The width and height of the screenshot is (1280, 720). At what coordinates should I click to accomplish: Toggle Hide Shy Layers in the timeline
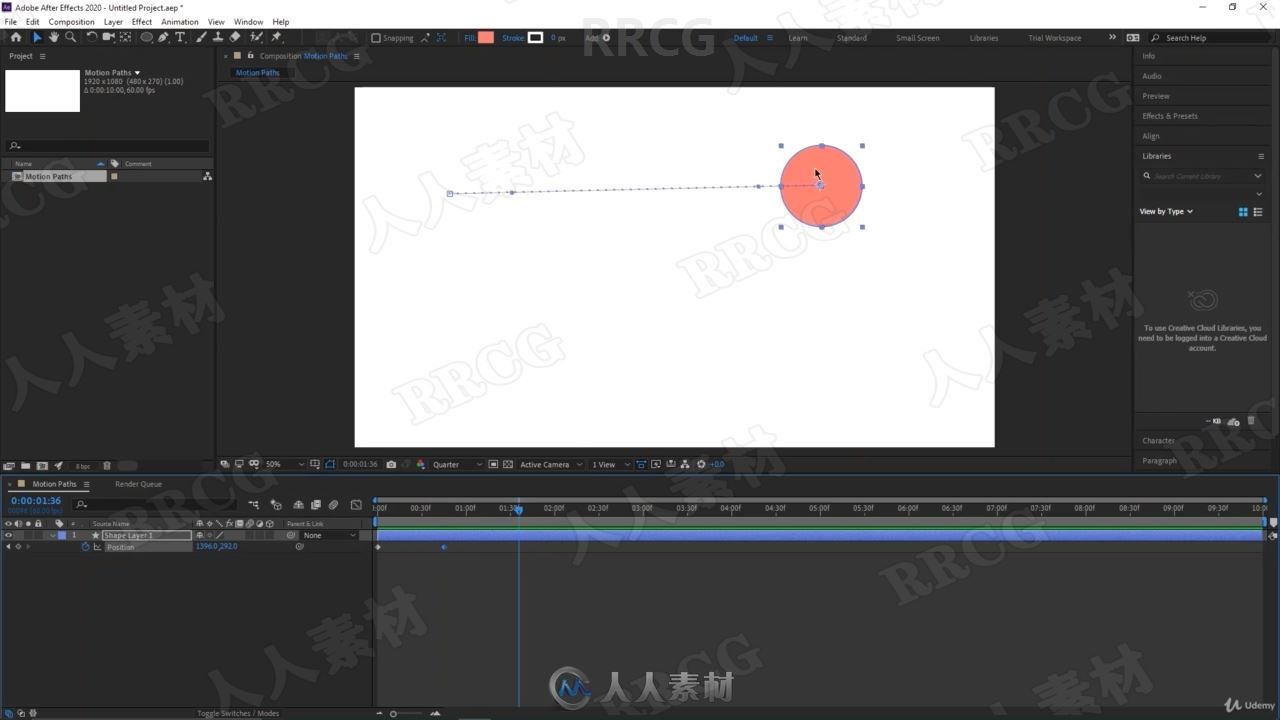[x=298, y=505]
